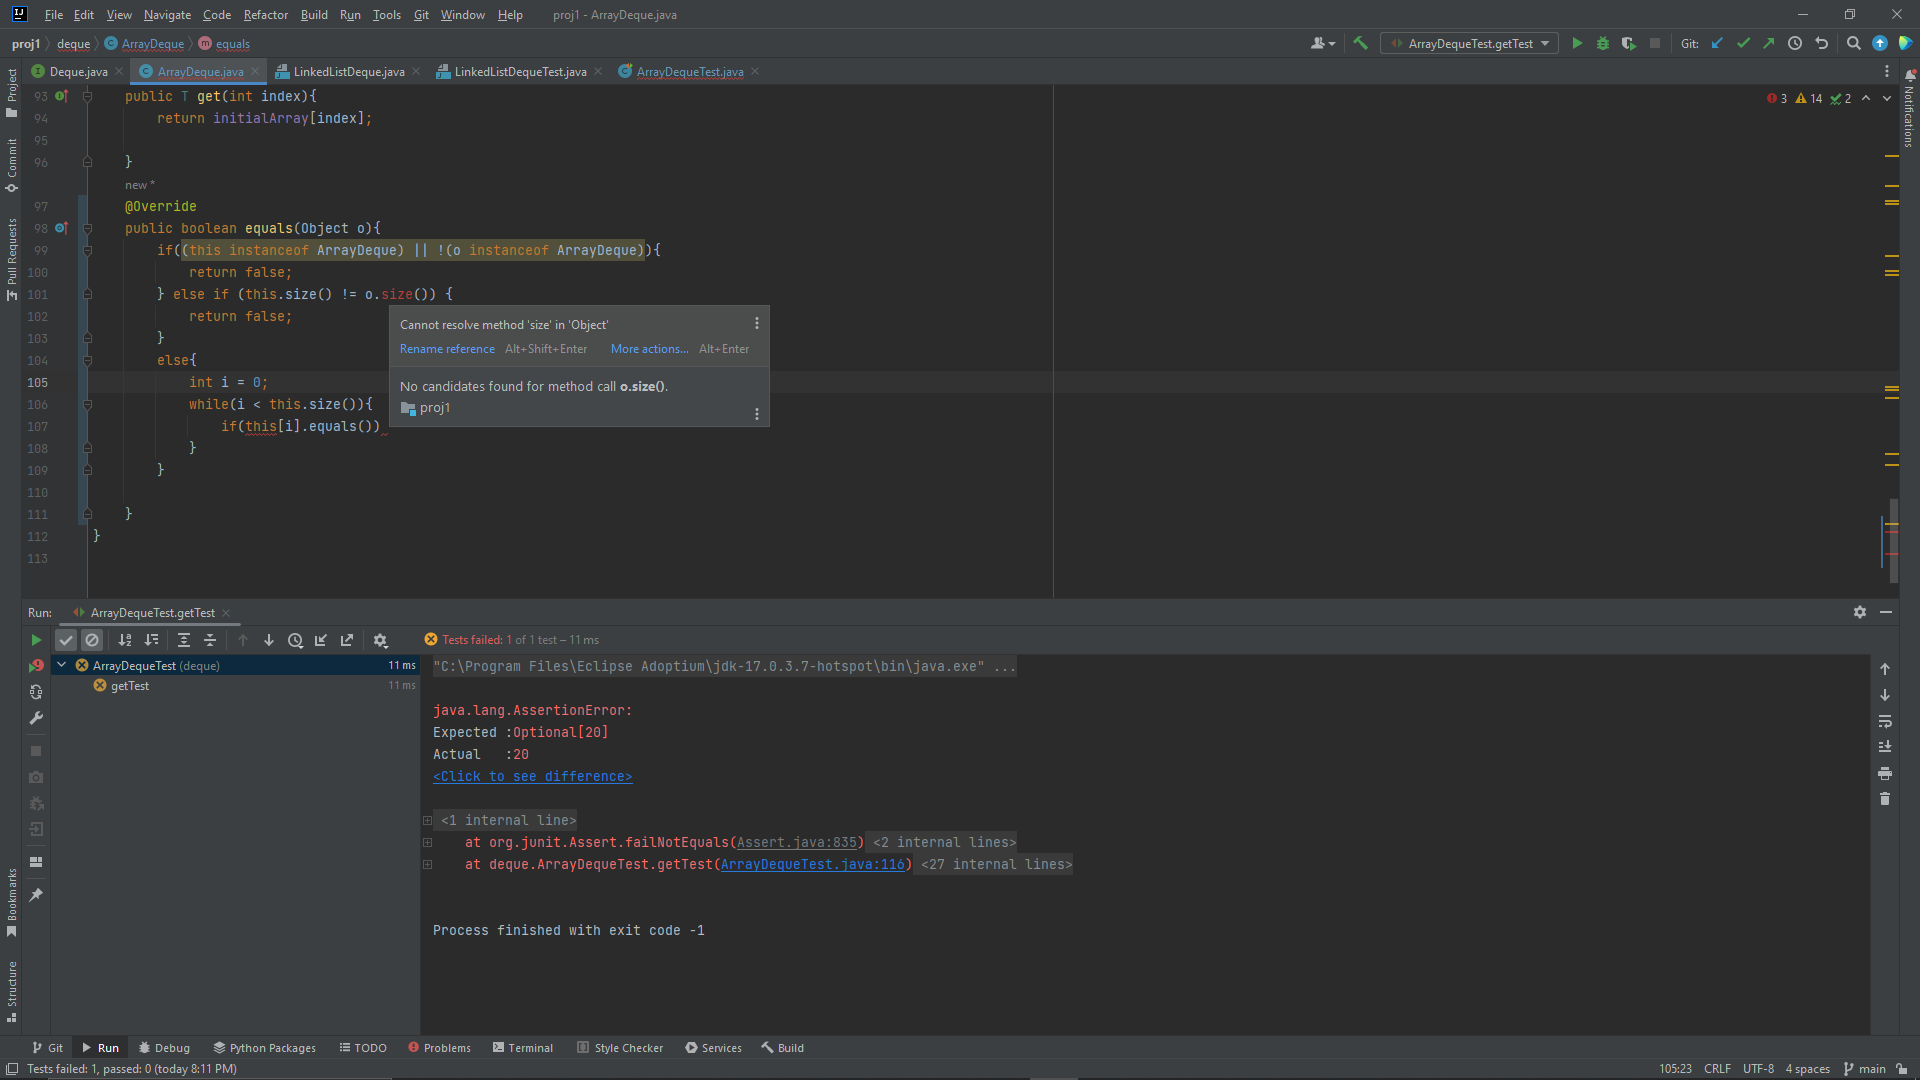Rerun failed tests in Run panel
This screenshot has height=1080, width=1920.
(36, 665)
